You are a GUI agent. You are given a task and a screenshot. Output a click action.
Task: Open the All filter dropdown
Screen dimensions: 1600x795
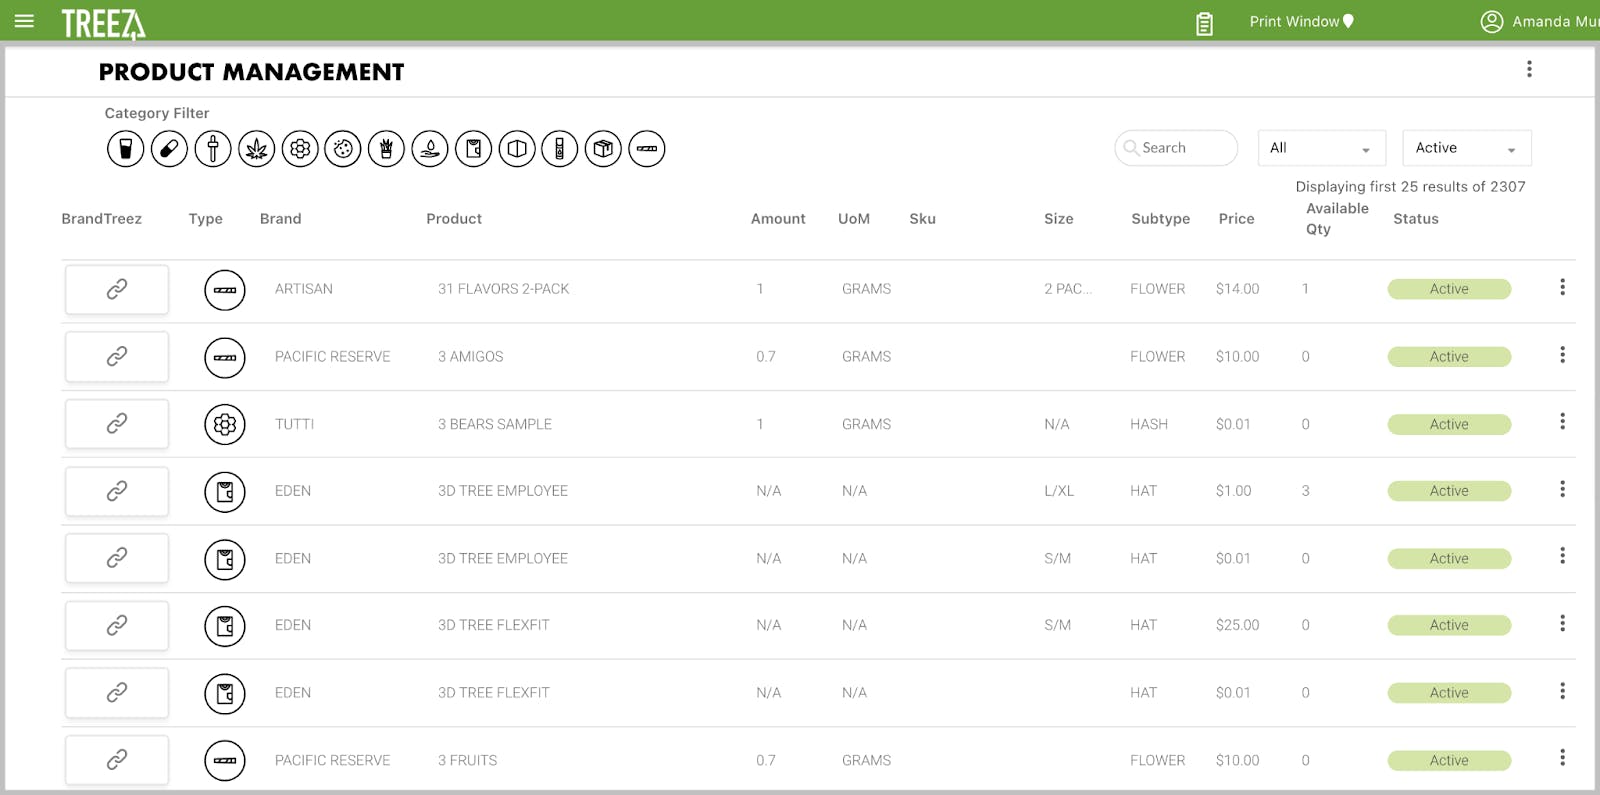[x=1321, y=148]
